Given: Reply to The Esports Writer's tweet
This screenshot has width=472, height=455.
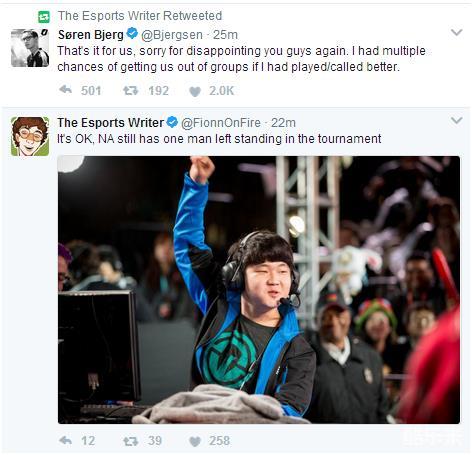Looking at the screenshot, I should [x=65, y=440].
